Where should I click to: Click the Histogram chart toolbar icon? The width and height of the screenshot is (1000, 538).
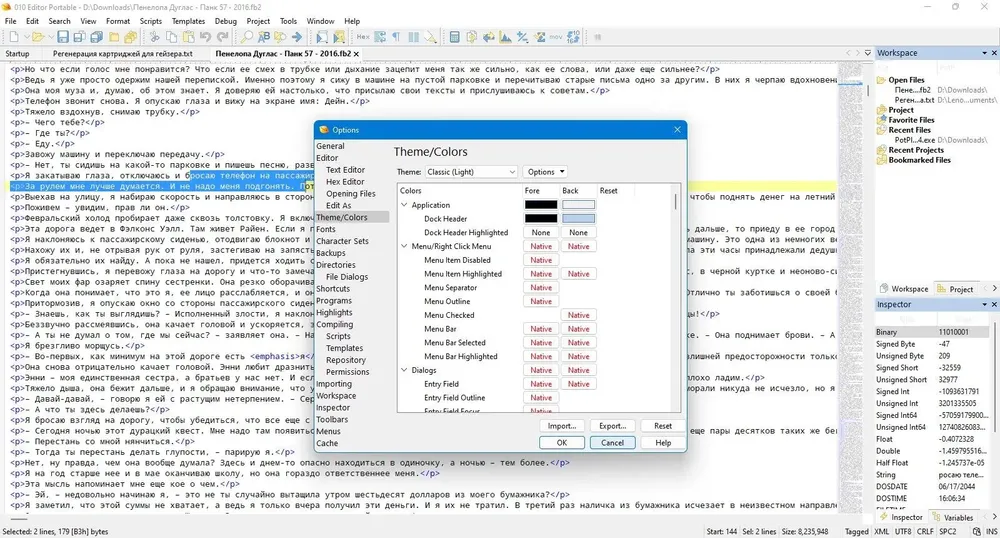505,37
